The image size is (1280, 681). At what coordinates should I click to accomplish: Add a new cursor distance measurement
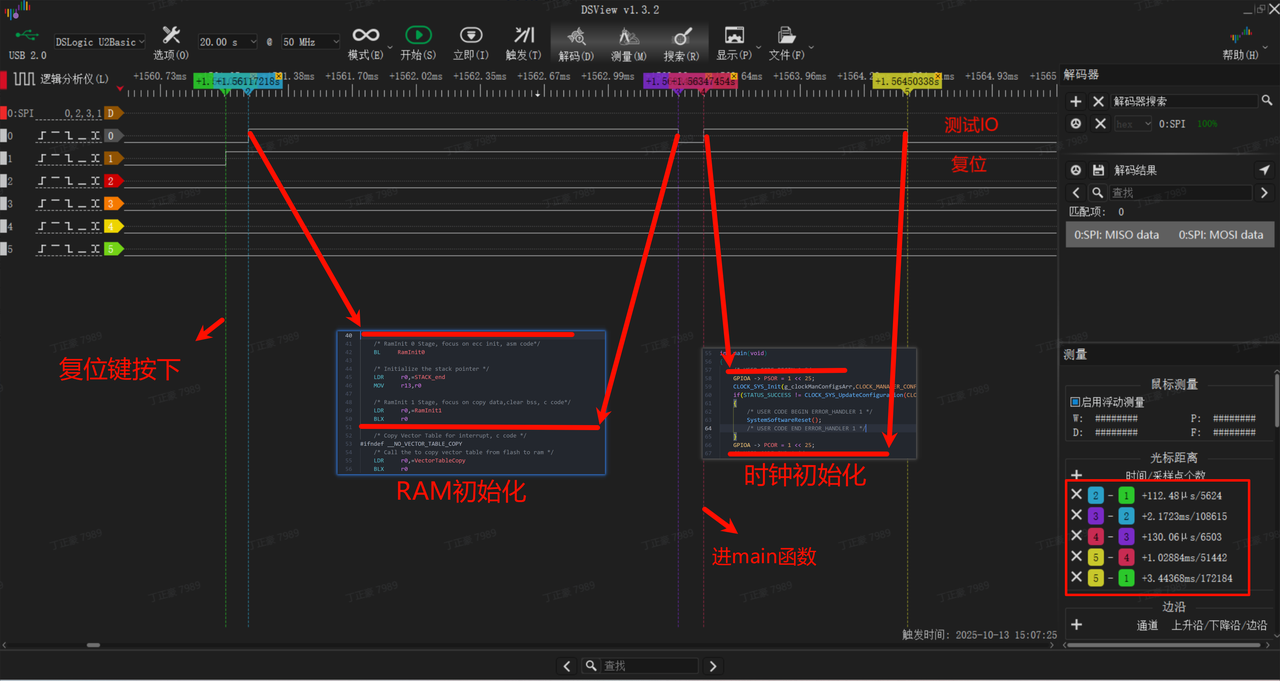(1076, 476)
